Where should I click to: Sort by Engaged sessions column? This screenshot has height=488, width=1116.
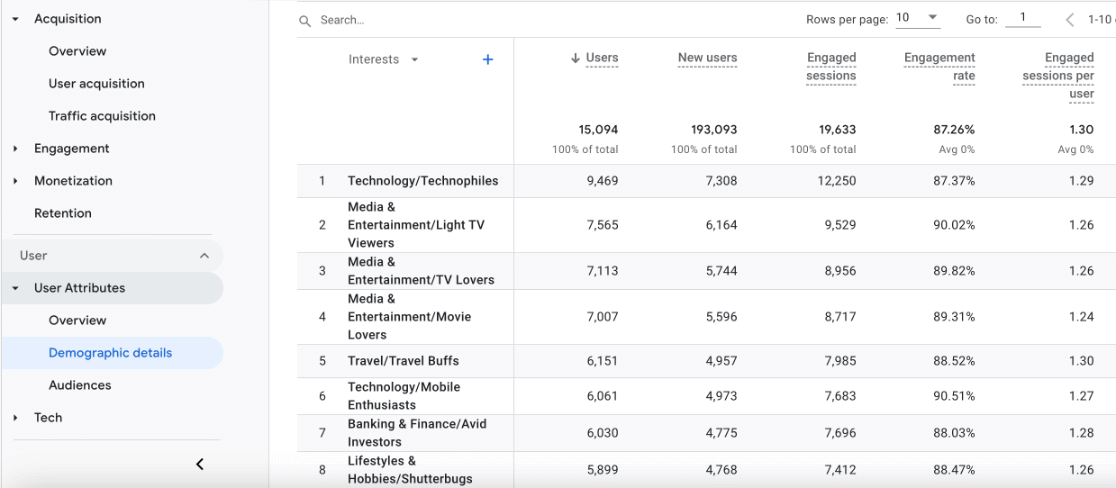tap(831, 67)
